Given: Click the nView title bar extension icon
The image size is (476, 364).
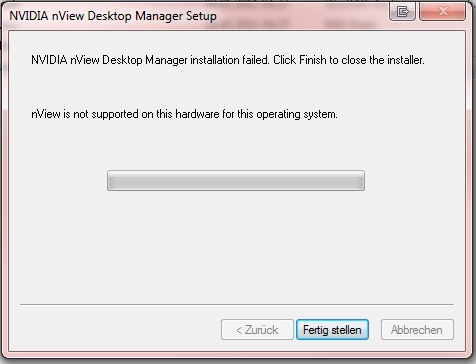Looking at the screenshot, I should [x=402, y=12].
